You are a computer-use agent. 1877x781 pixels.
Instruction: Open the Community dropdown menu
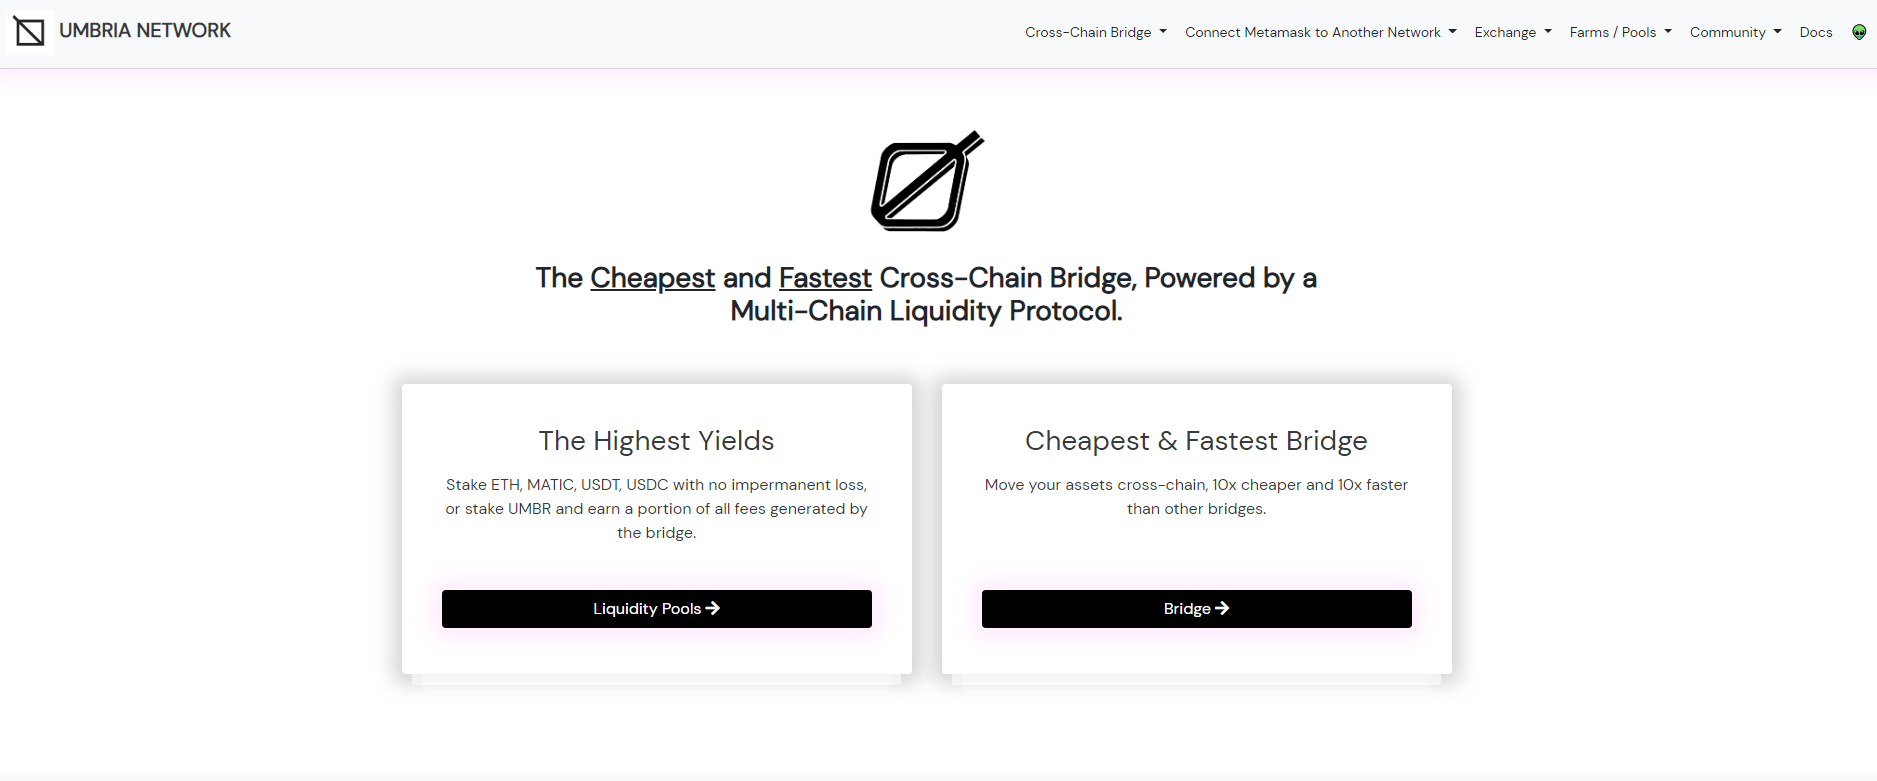click(x=1735, y=32)
